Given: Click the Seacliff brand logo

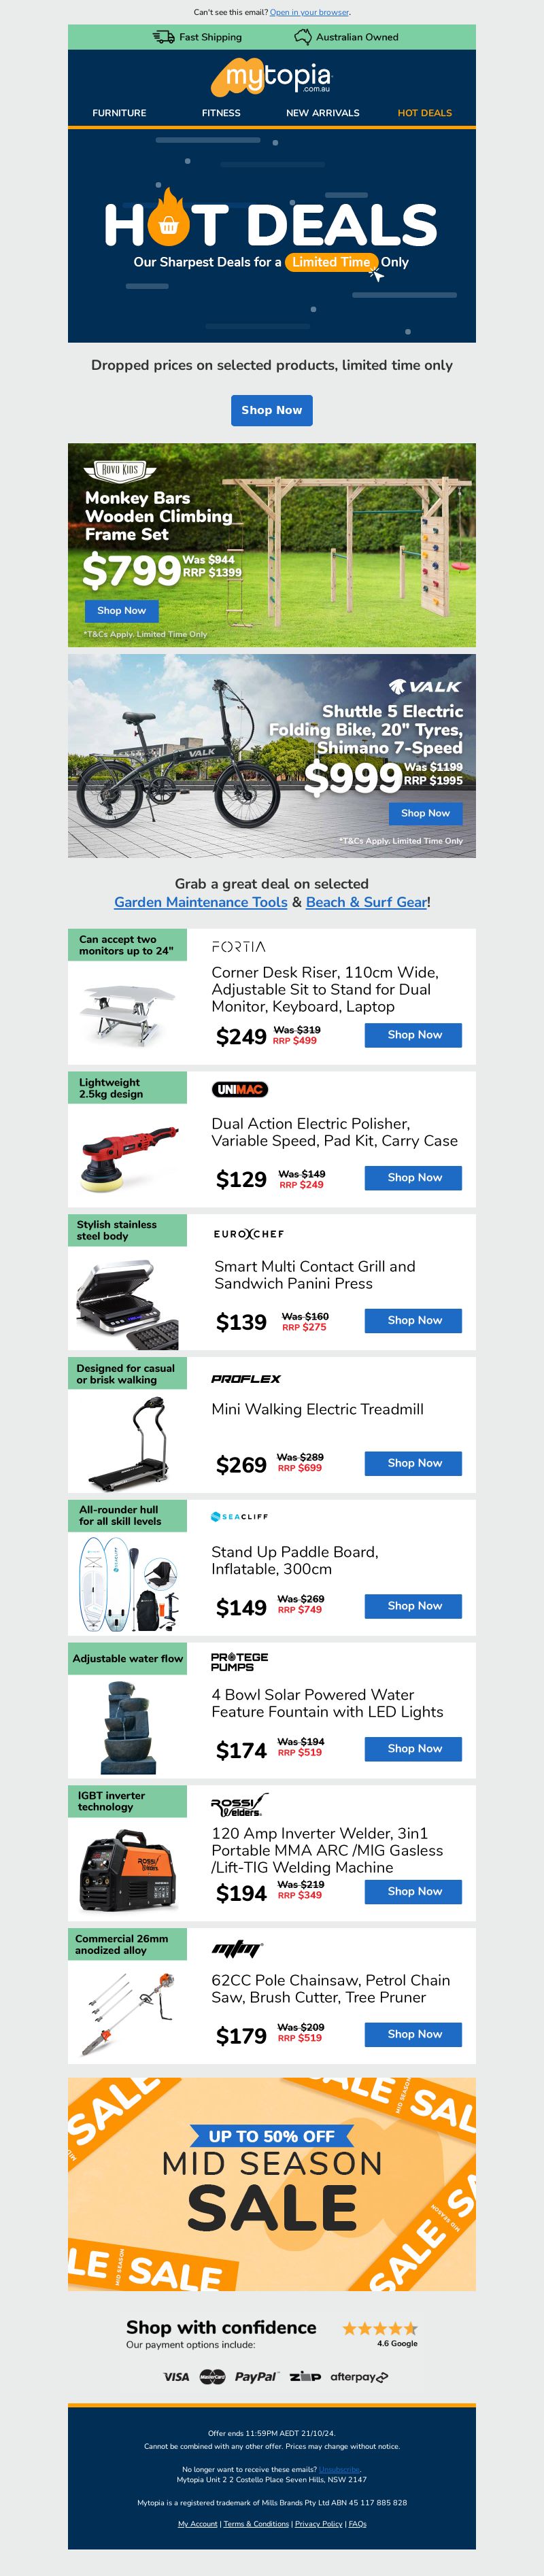Looking at the screenshot, I should coord(240,1516).
